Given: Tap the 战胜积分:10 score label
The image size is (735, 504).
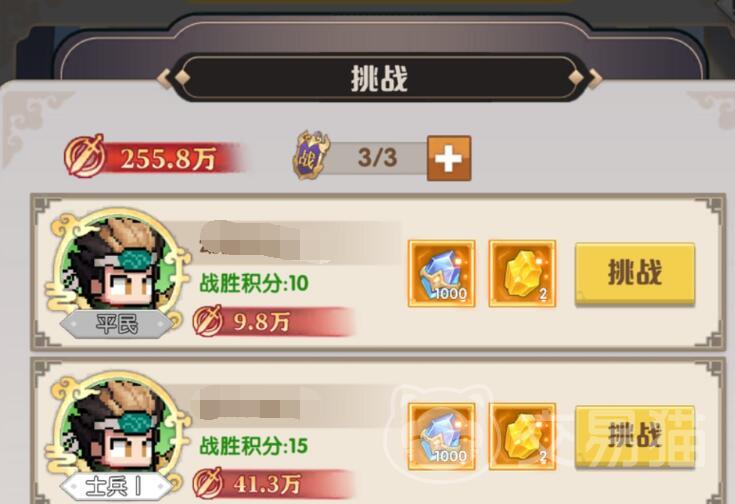Looking at the screenshot, I should (x=254, y=284).
